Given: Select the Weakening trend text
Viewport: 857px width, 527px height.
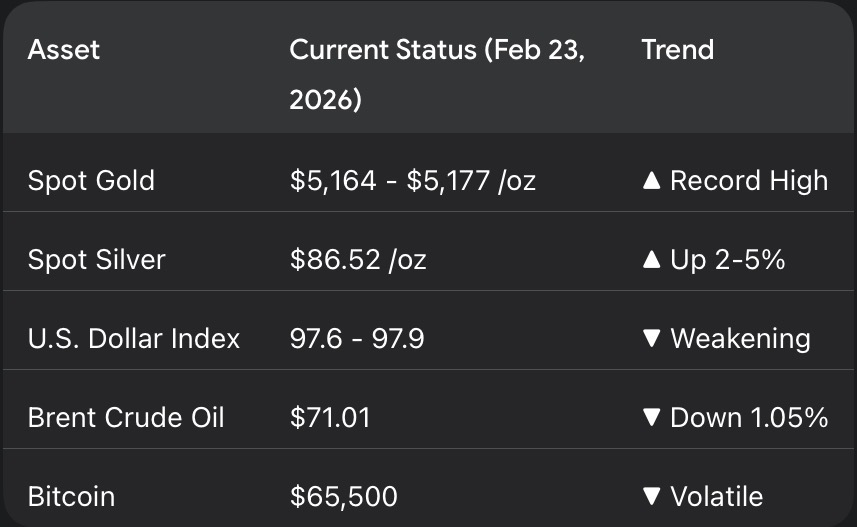Looking at the screenshot, I should click(740, 339).
